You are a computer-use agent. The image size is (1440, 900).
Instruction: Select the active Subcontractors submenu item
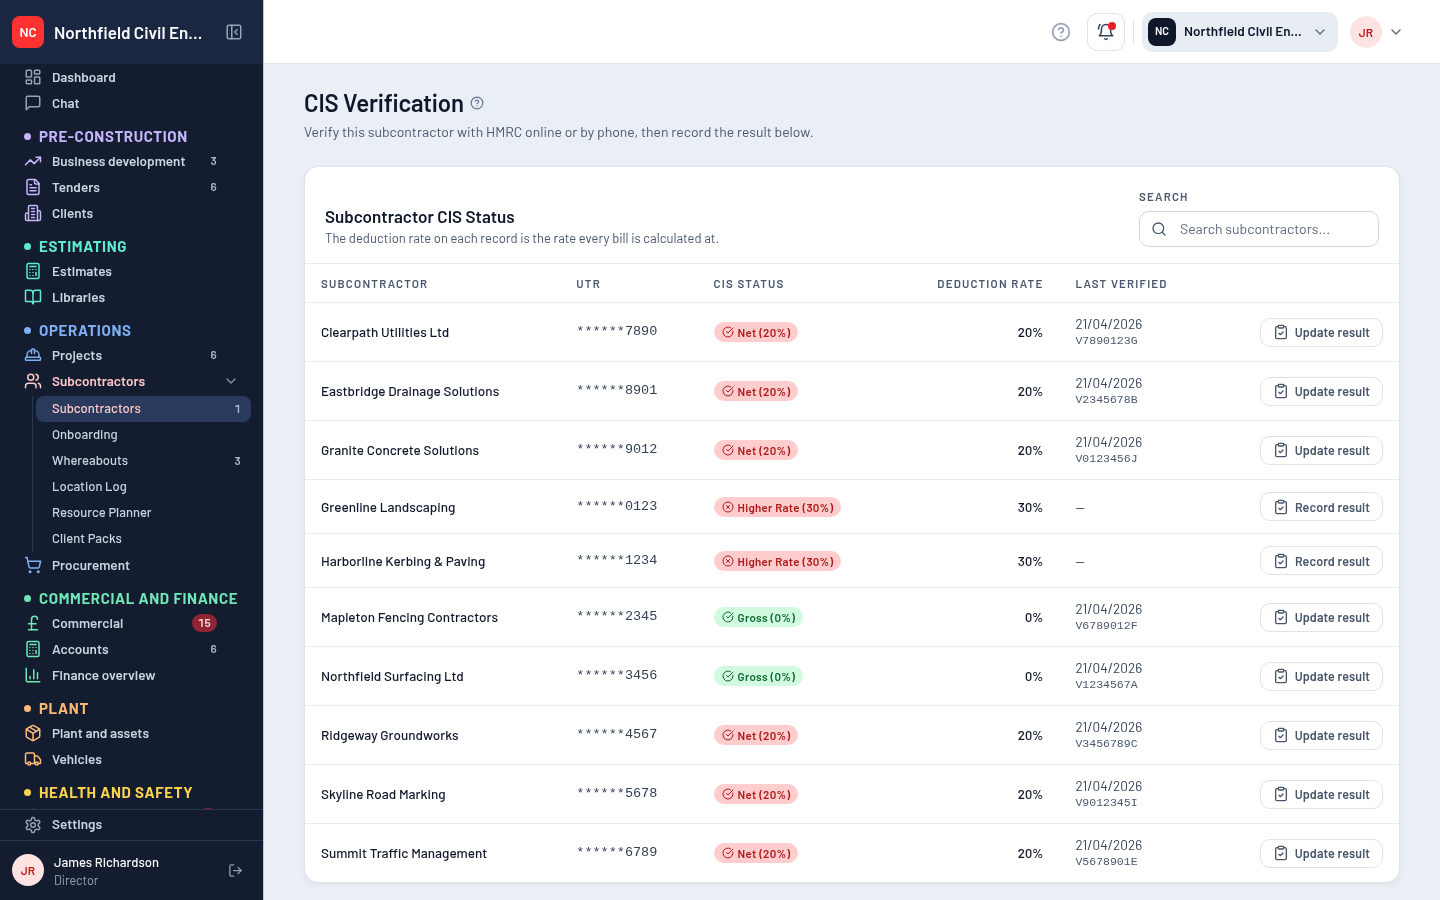click(x=143, y=409)
